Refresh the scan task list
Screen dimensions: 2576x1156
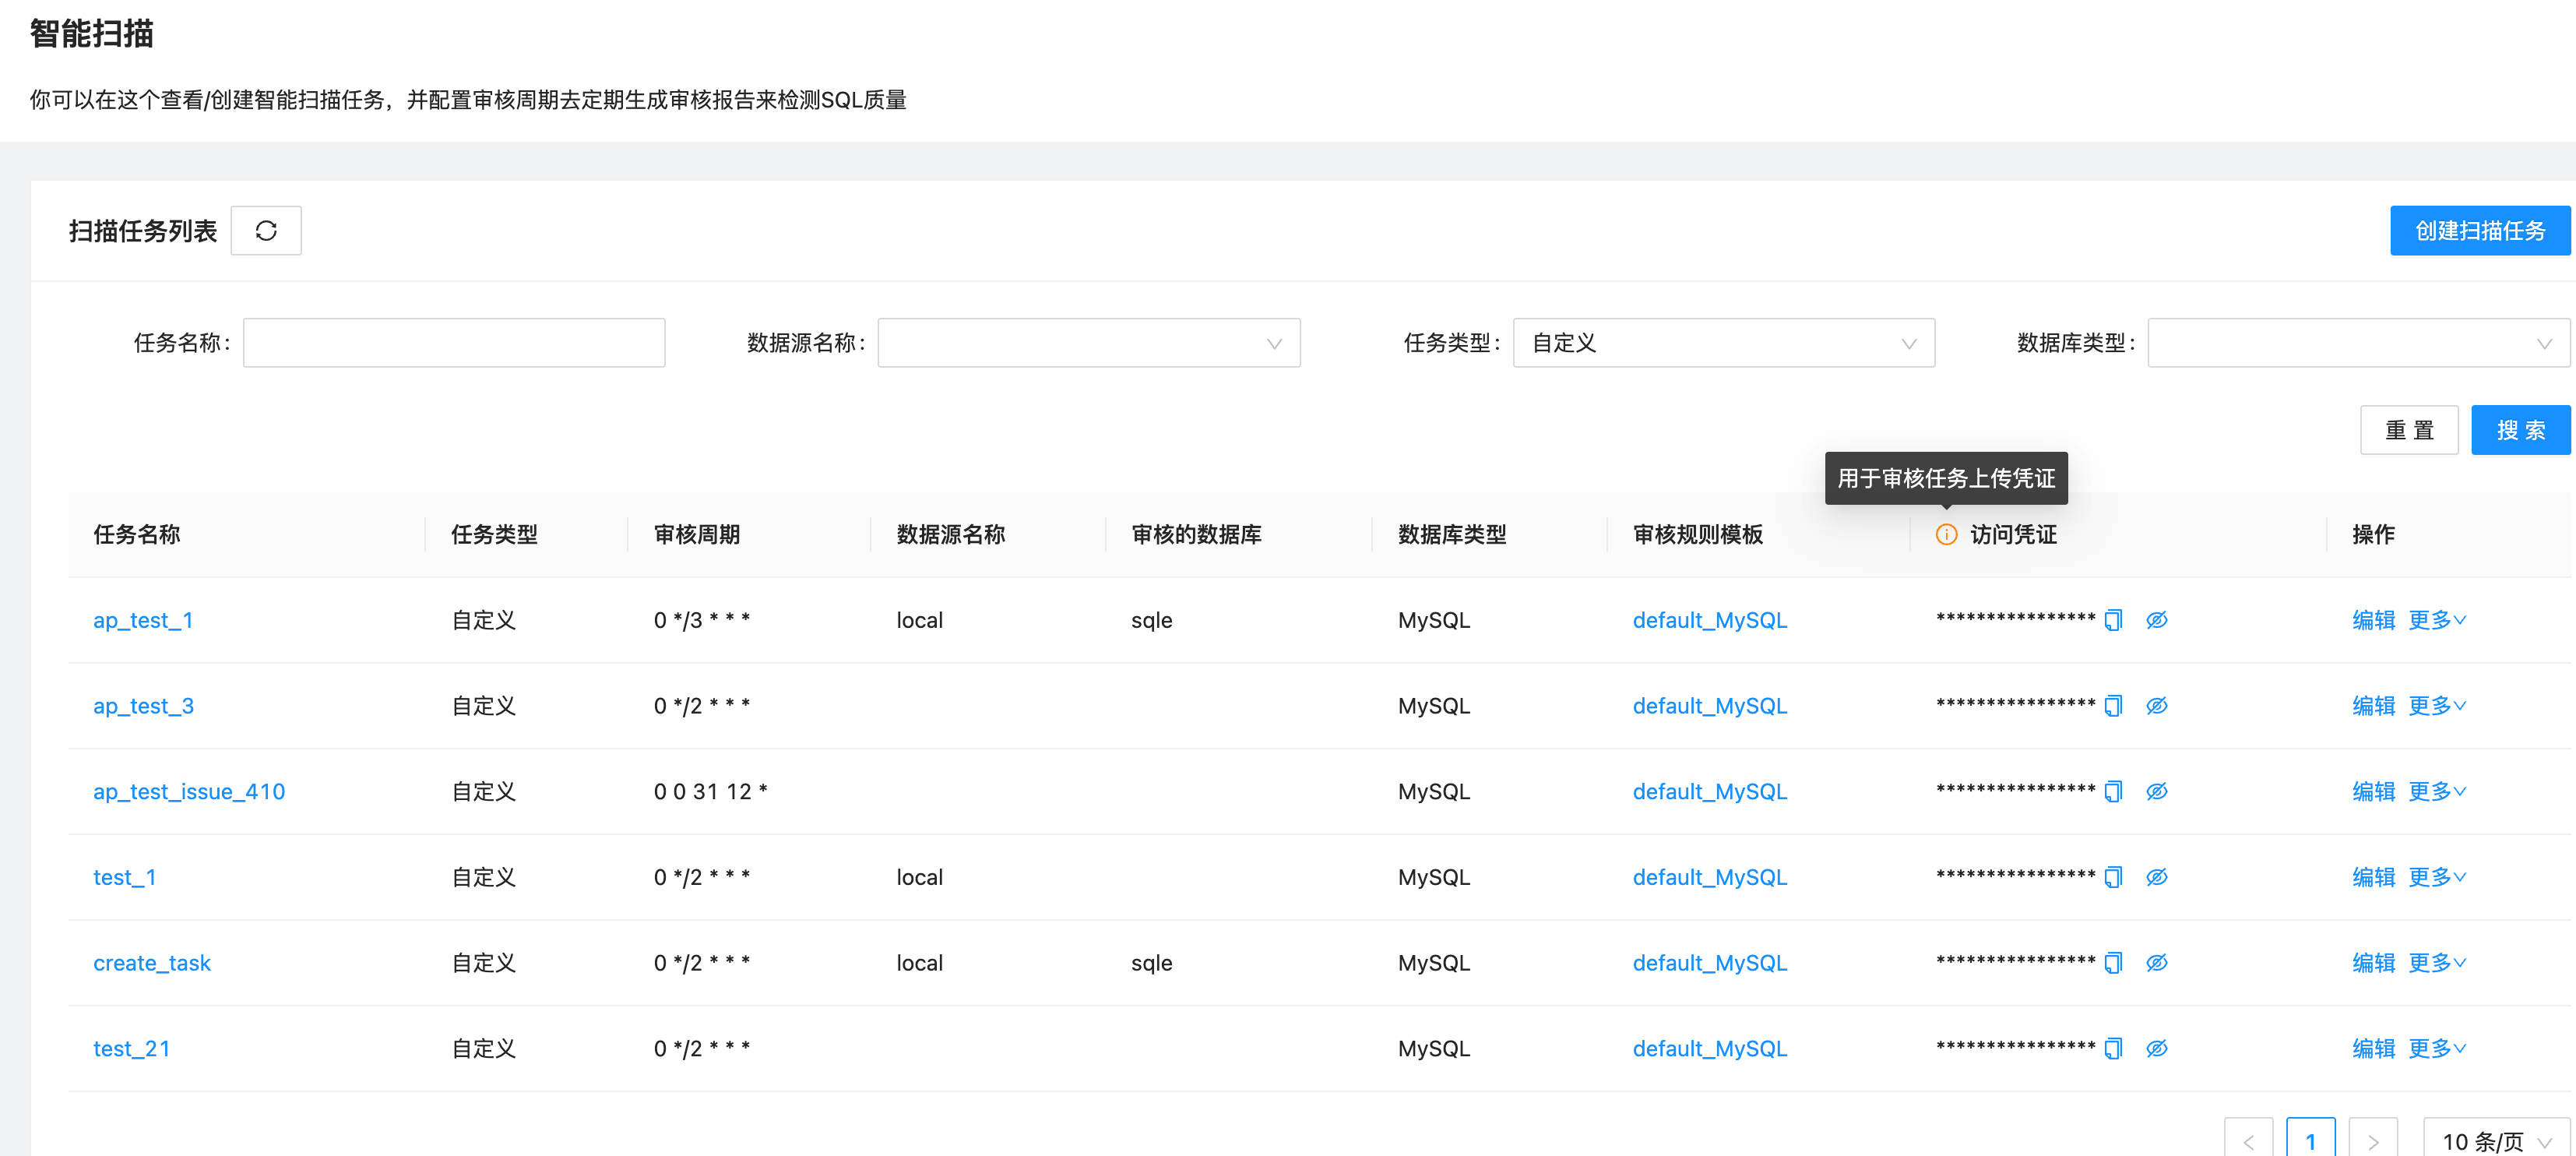click(266, 230)
